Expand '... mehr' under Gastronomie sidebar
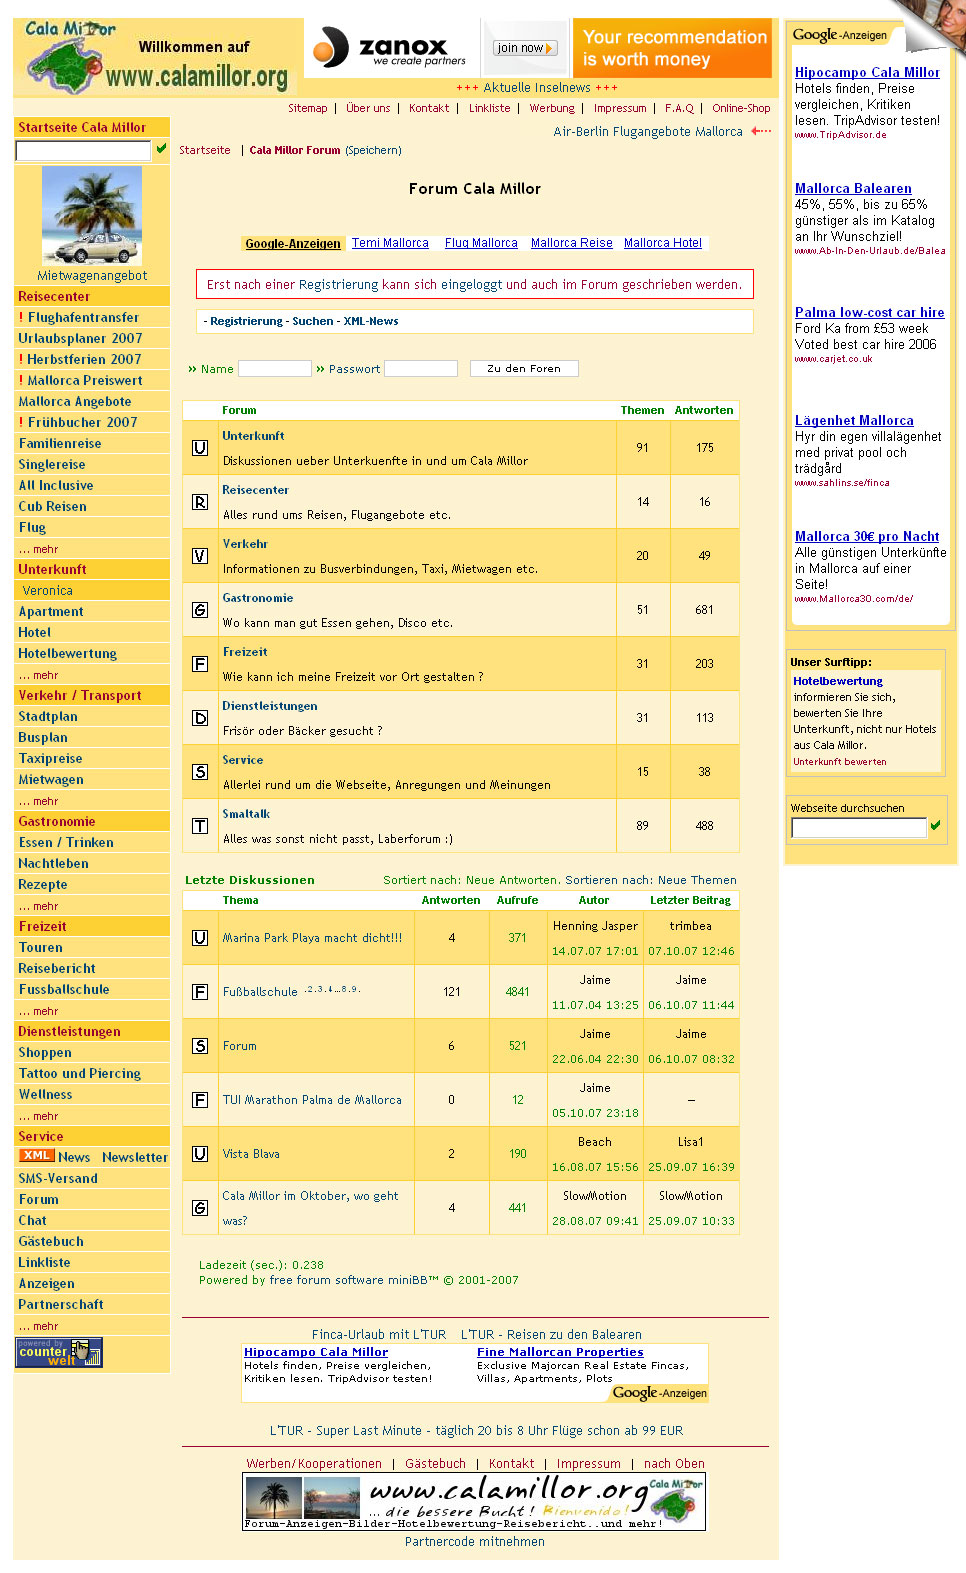The image size is (966, 1573). click(x=38, y=906)
